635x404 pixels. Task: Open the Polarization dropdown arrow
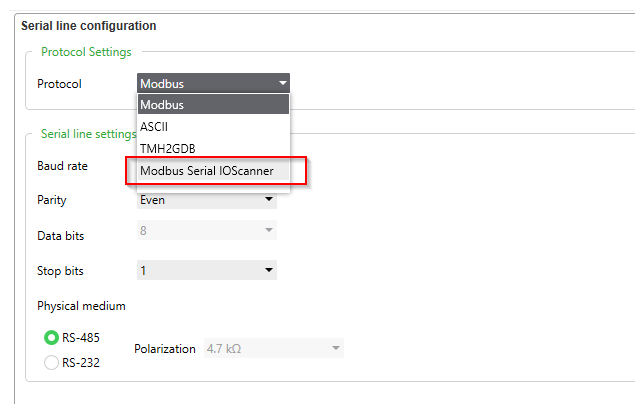pos(335,348)
